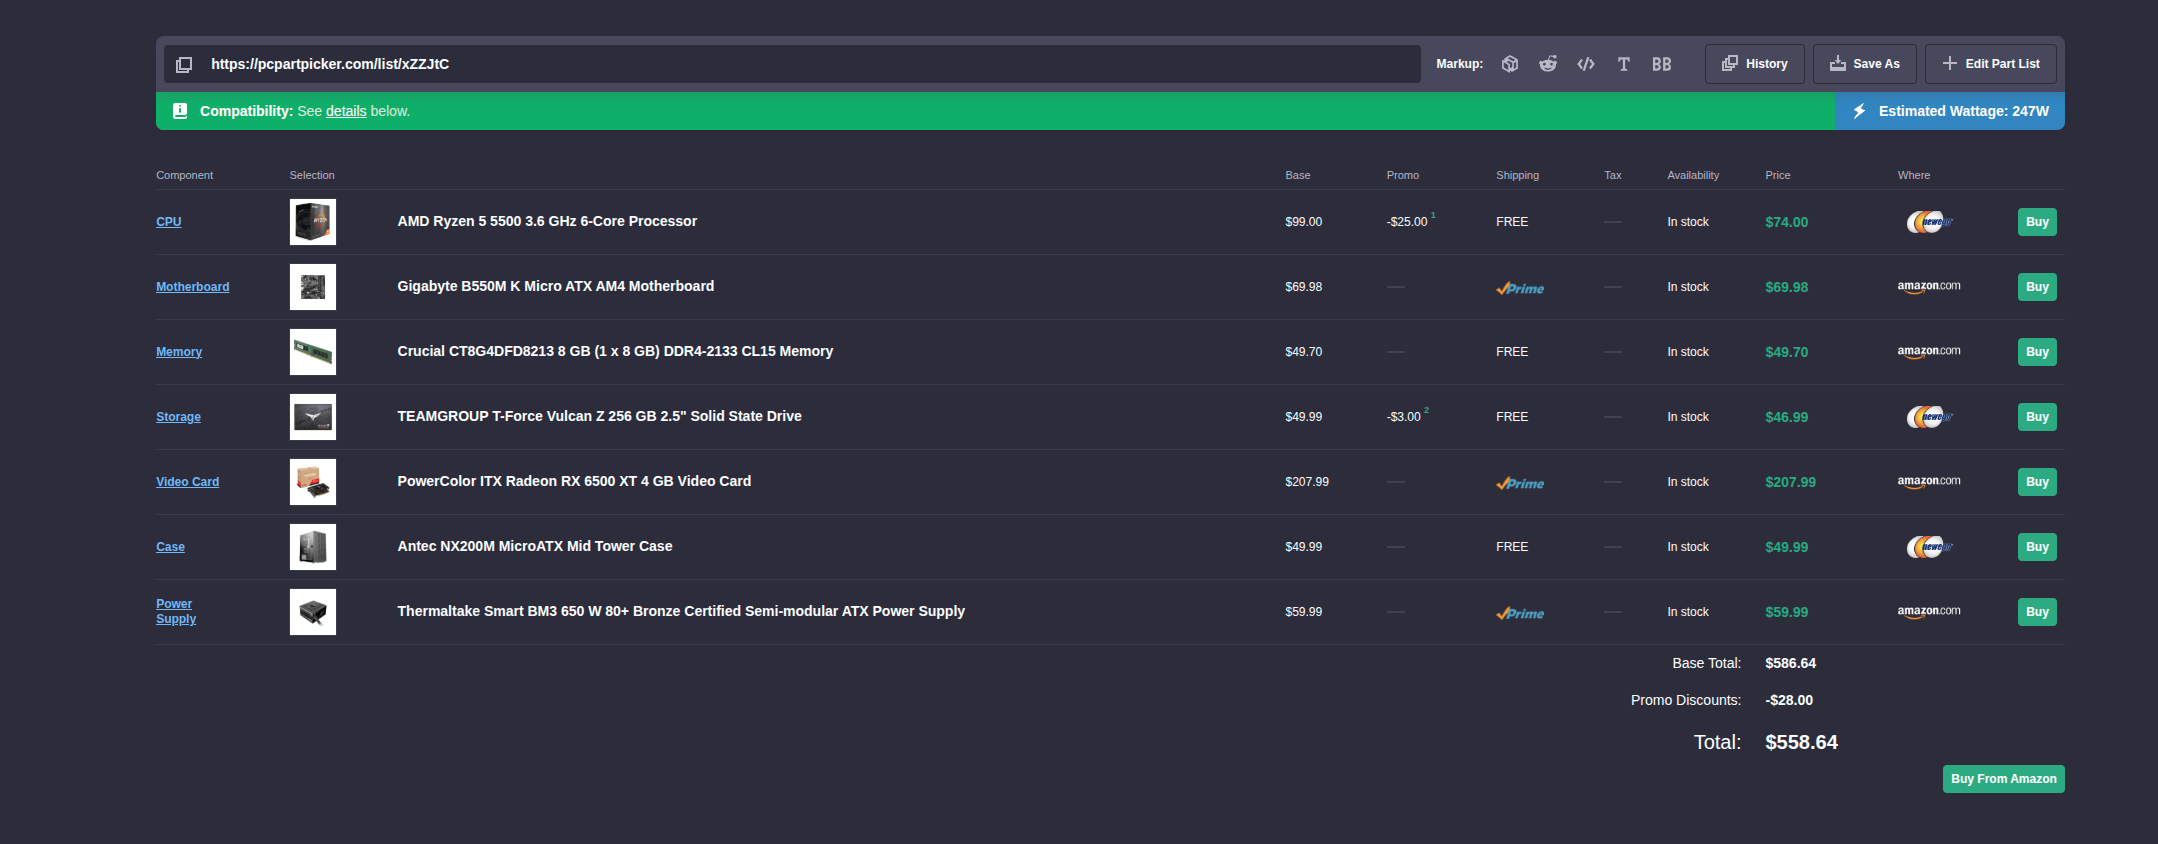The height and width of the screenshot is (844, 2158).
Task: Click the Prime shipping badge for the Power Supply
Action: (x=1520, y=613)
